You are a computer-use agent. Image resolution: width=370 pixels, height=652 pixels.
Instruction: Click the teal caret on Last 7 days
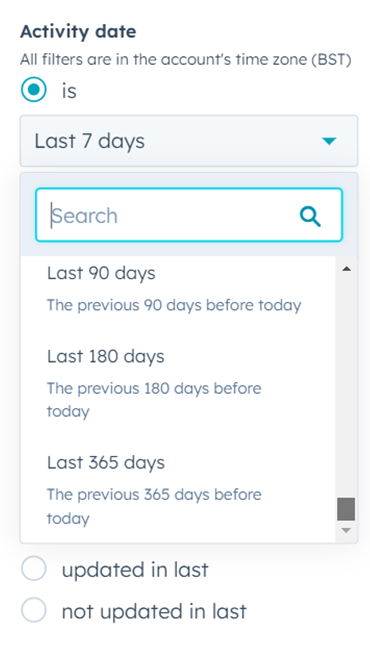(329, 141)
